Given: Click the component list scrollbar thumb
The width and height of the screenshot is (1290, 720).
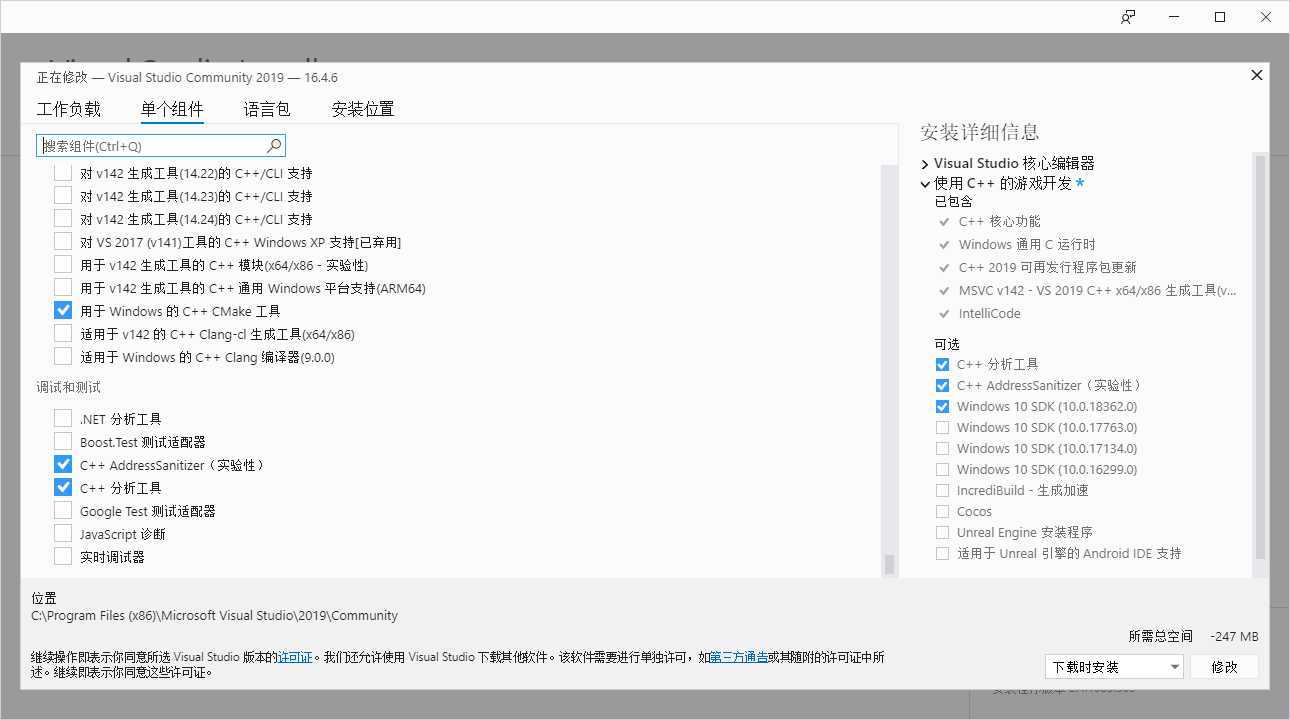Looking at the screenshot, I should point(889,565).
